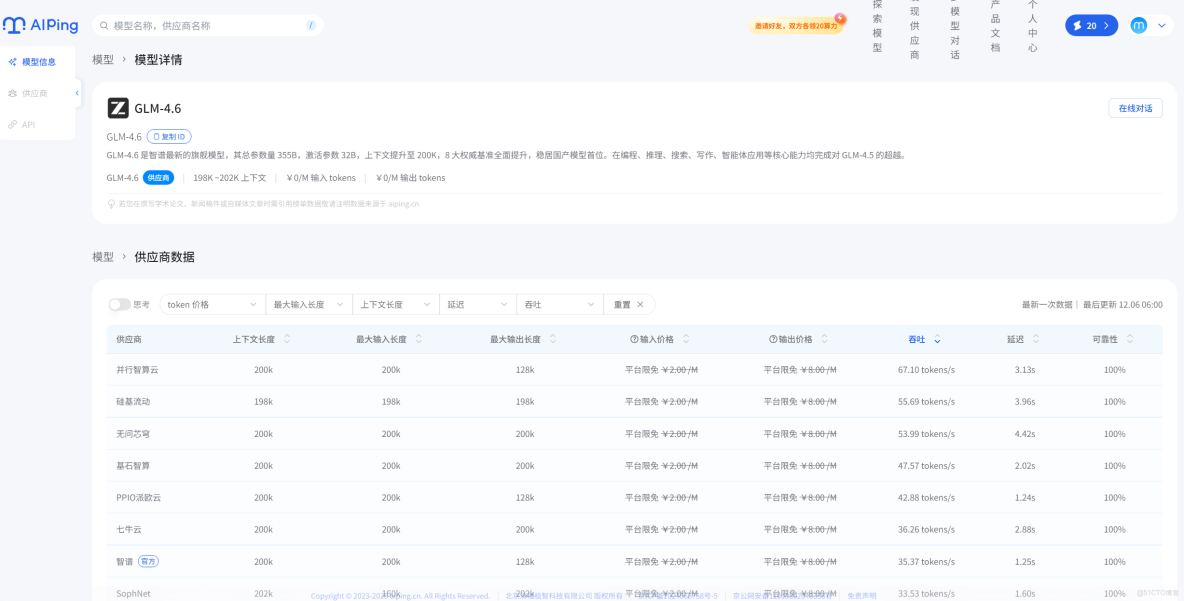Click the 供应商 sidebar icon
The width and height of the screenshot is (1184, 601).
(12, 93)
